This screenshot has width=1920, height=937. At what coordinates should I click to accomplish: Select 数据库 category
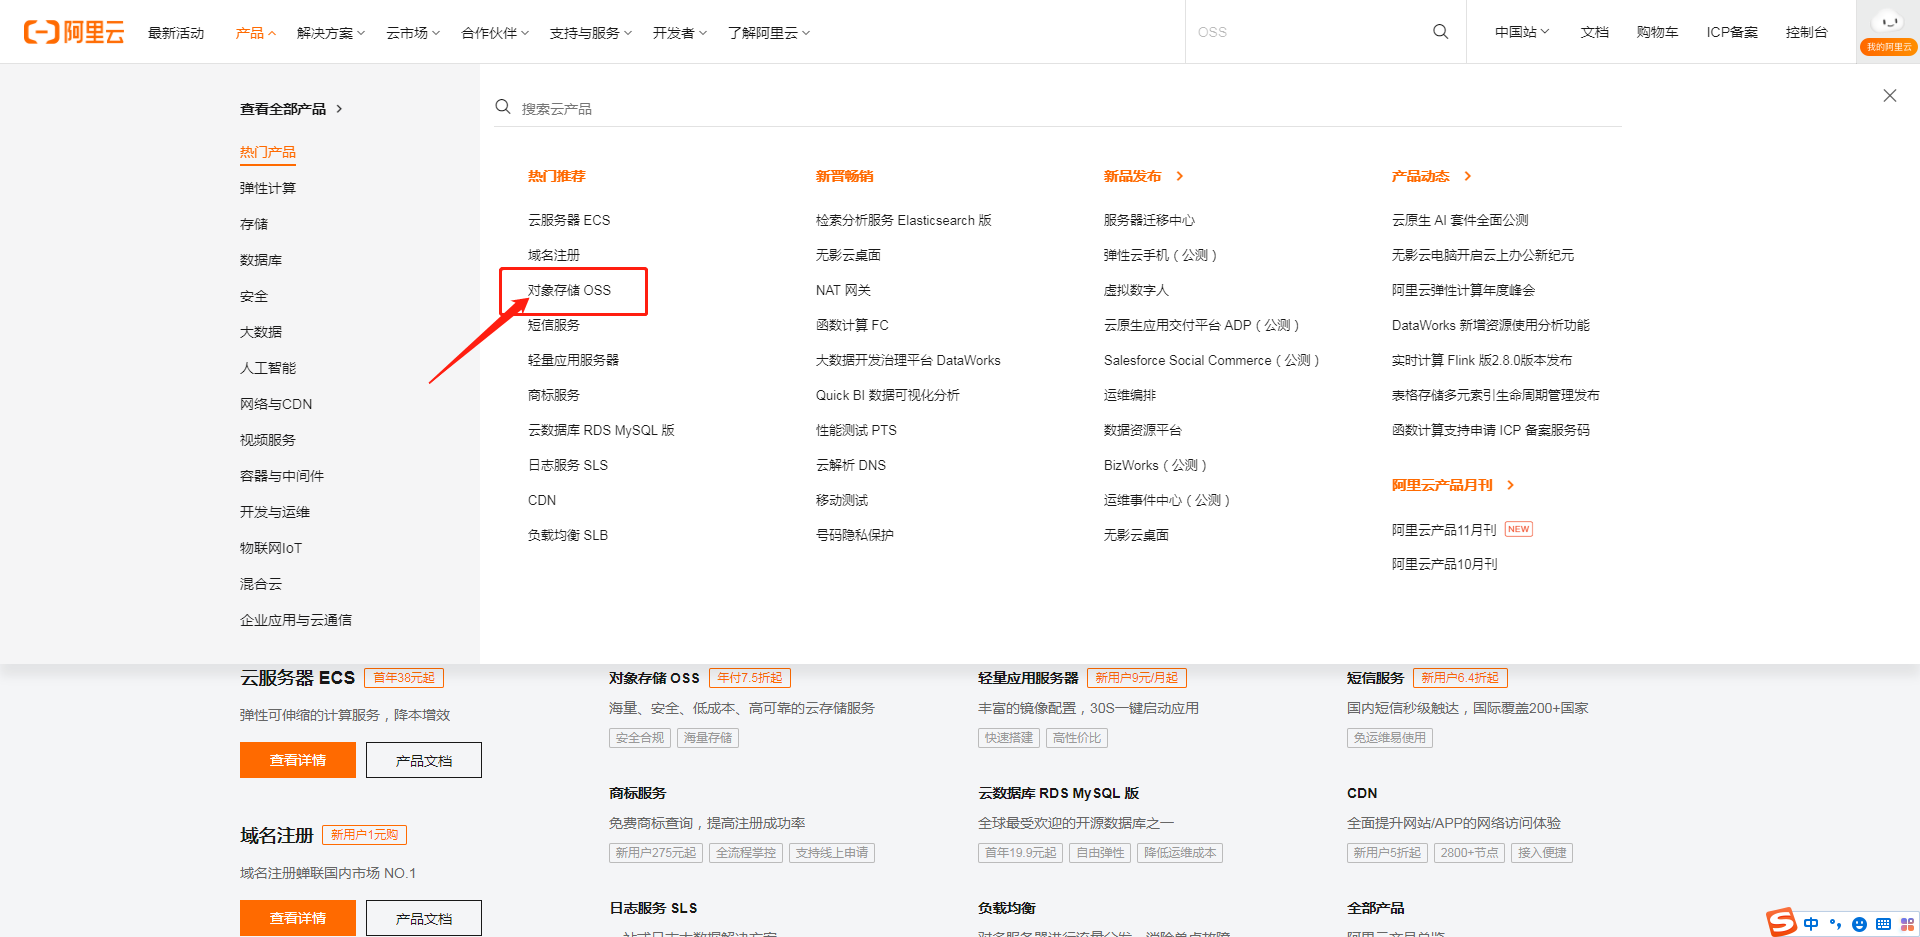[x=261, y=260]
